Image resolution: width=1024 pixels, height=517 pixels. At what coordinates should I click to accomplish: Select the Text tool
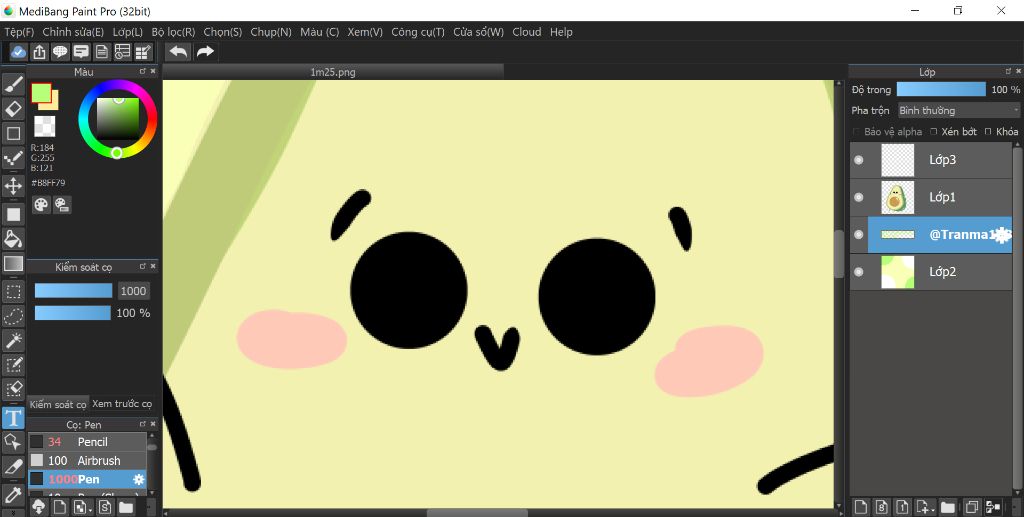click(13, 418)
